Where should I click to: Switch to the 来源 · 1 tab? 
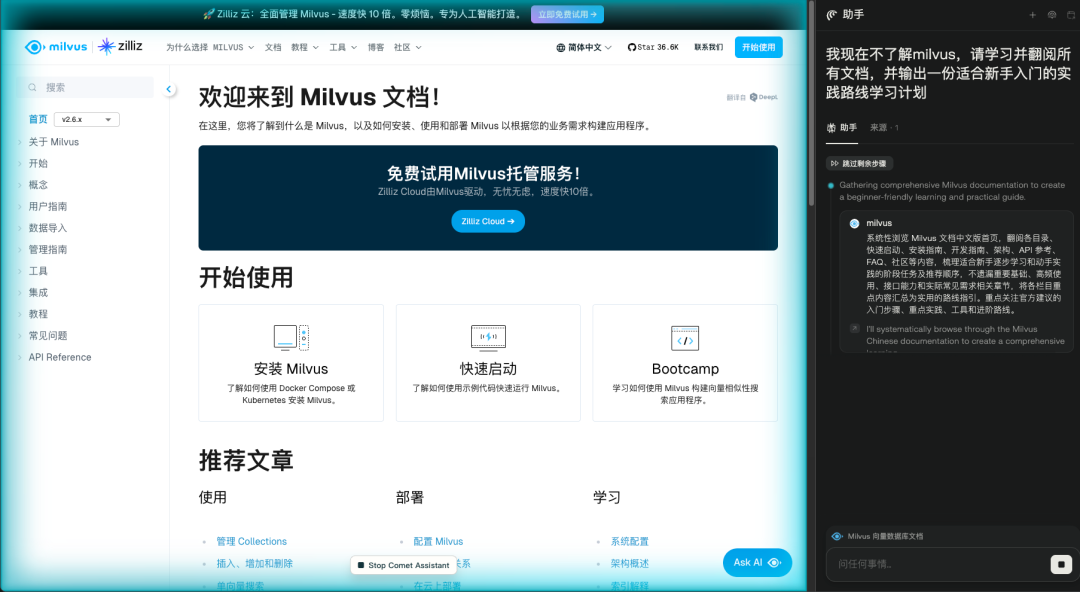click(884, 127)
